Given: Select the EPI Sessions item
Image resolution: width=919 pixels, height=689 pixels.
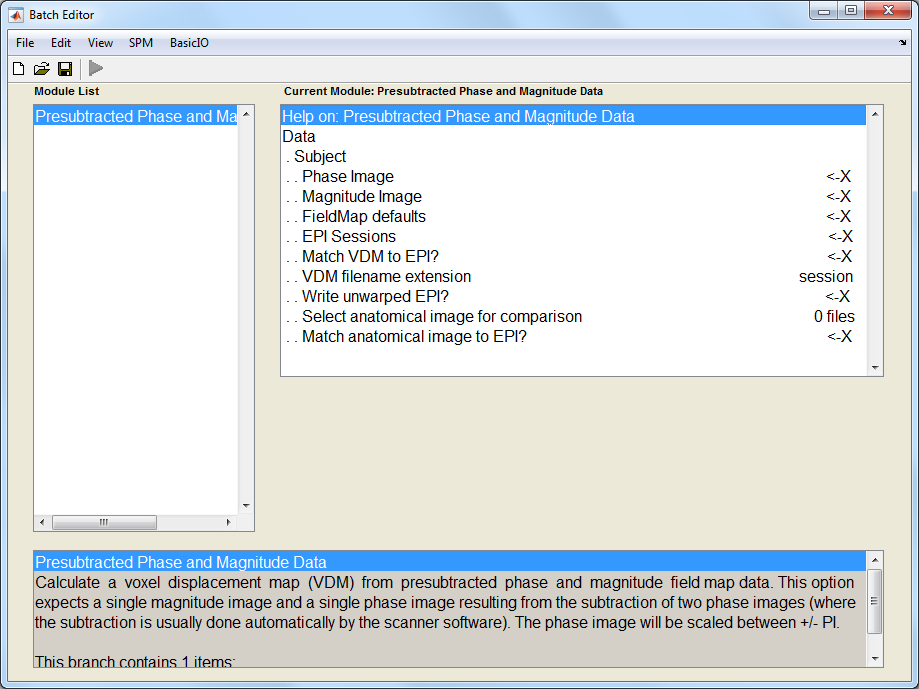Looking at the screenshot, I should tap(349, 237).
